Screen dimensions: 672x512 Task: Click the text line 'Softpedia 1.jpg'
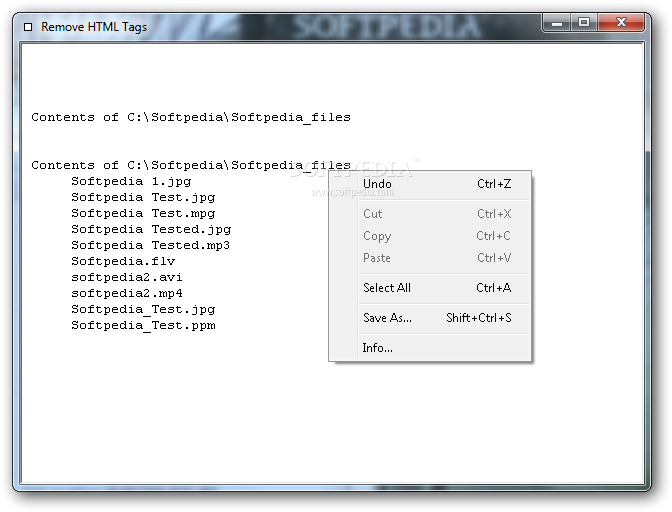131,182
